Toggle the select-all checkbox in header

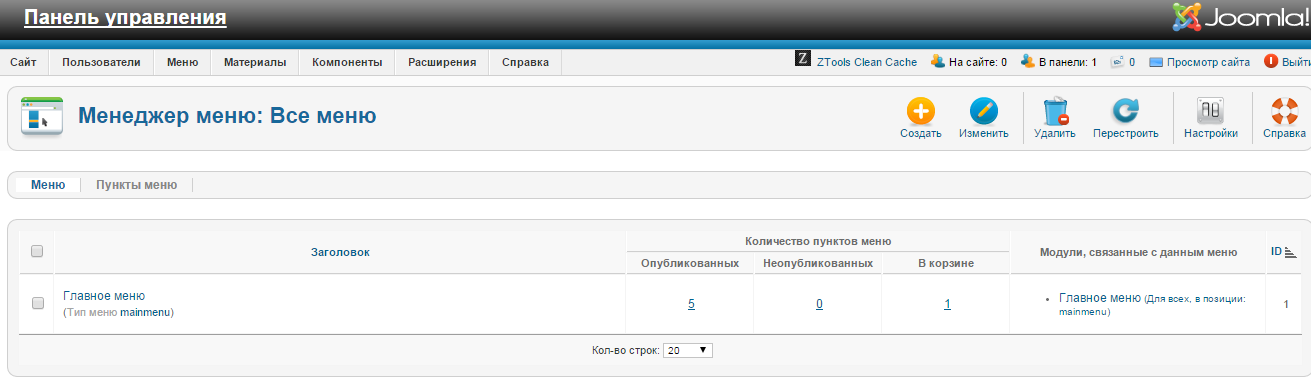click(x=37, y=252)
